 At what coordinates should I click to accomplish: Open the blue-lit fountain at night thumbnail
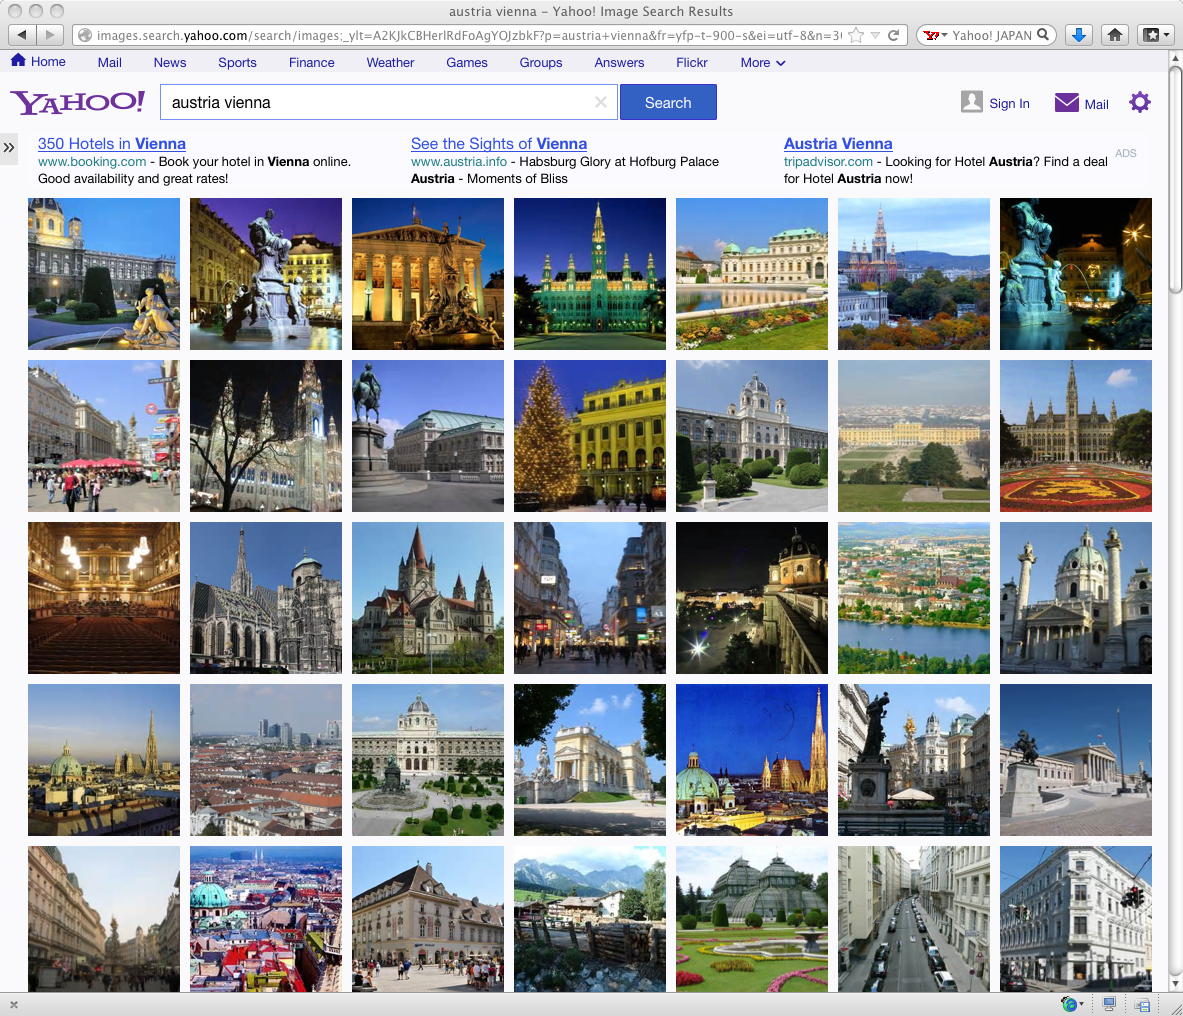(1076, 274)
